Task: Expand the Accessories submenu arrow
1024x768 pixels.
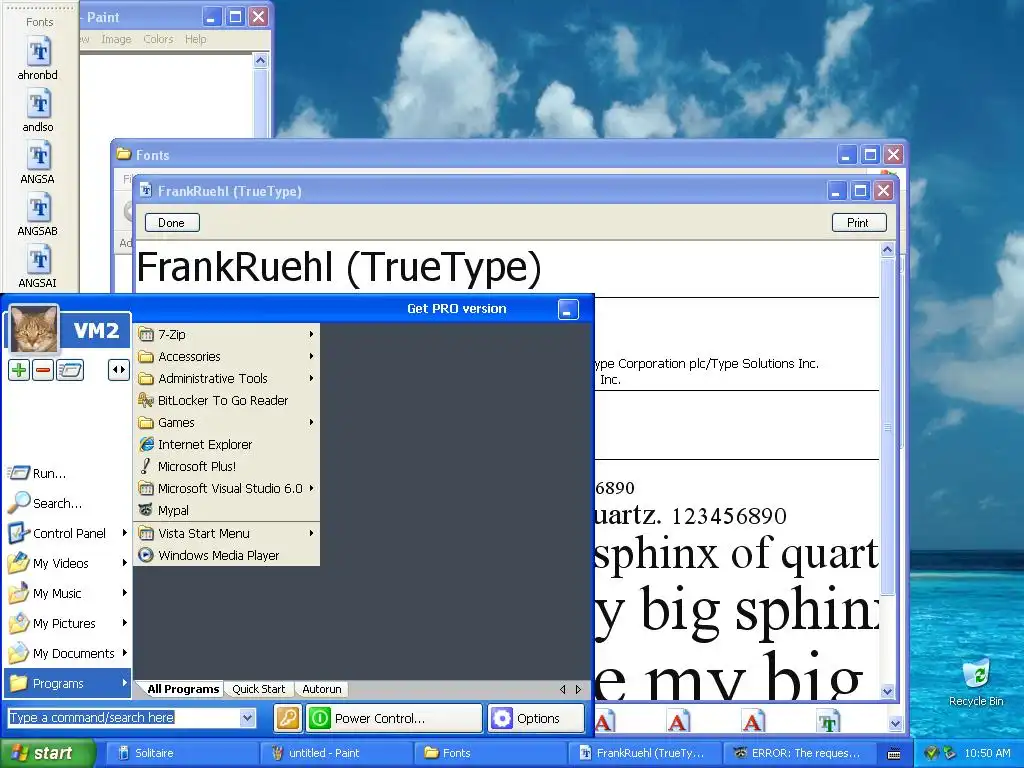Action: click(x=311, y=357)
